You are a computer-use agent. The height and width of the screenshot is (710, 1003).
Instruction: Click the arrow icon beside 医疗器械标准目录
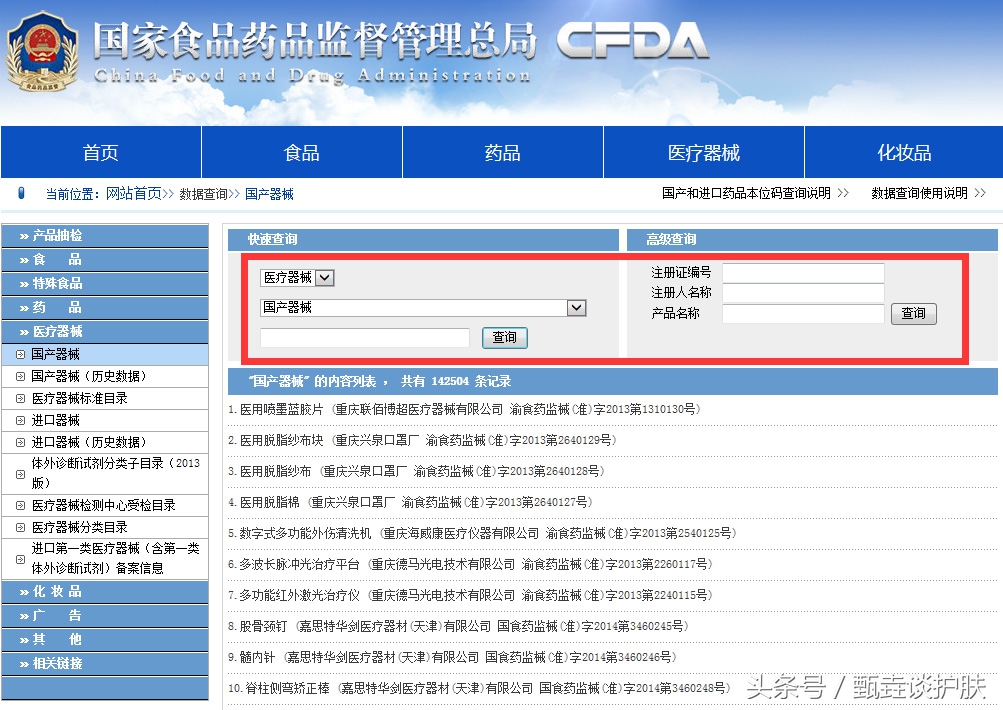coord(20,398)
